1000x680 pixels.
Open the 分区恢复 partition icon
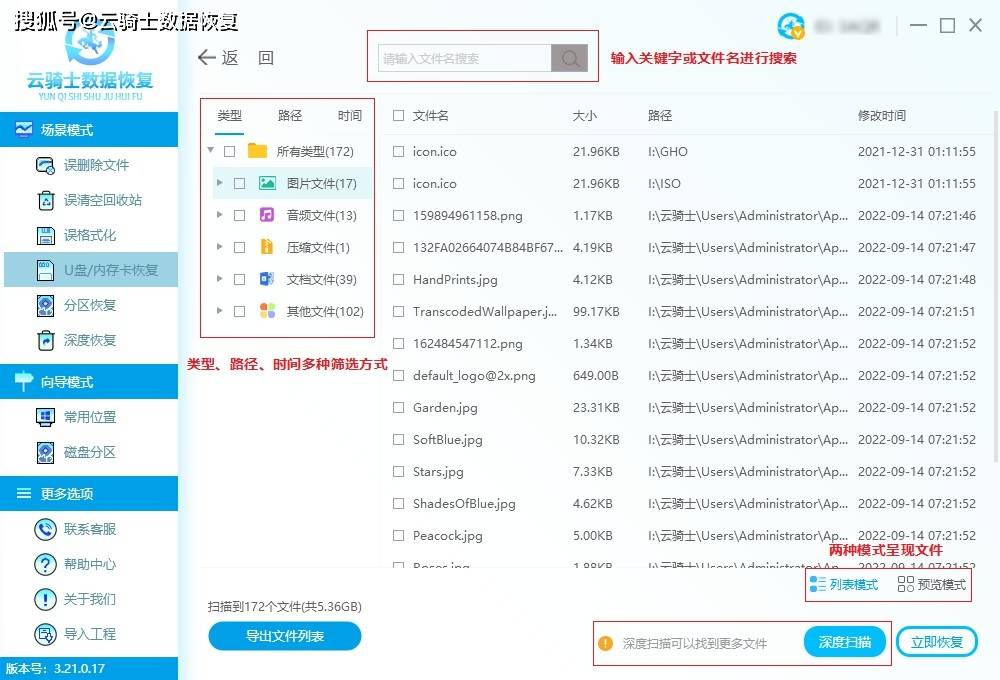(x=45, y=306)
